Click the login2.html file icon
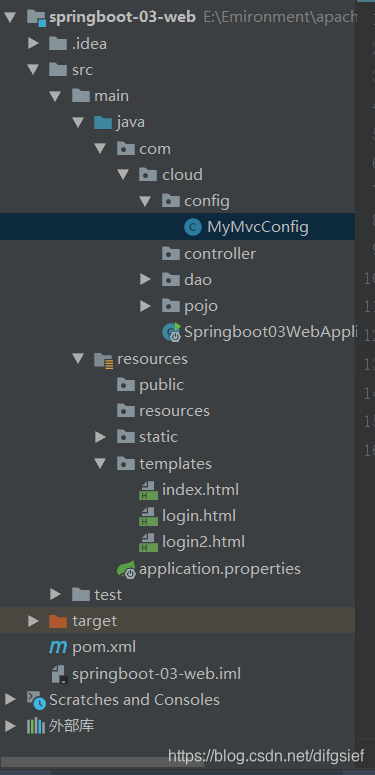The image size is (375, 775). 148,543
